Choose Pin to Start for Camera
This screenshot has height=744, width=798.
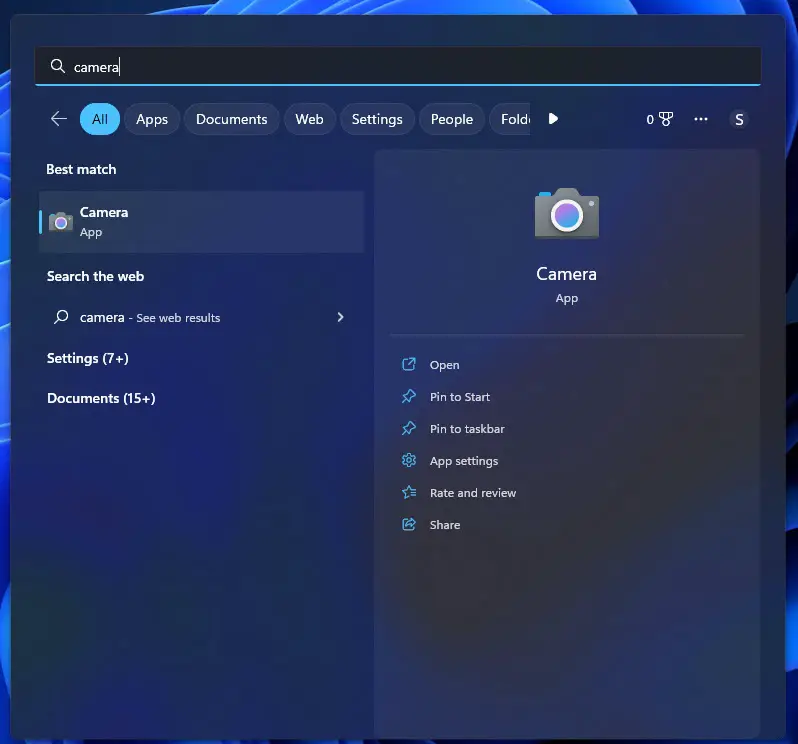pos(460,397)
